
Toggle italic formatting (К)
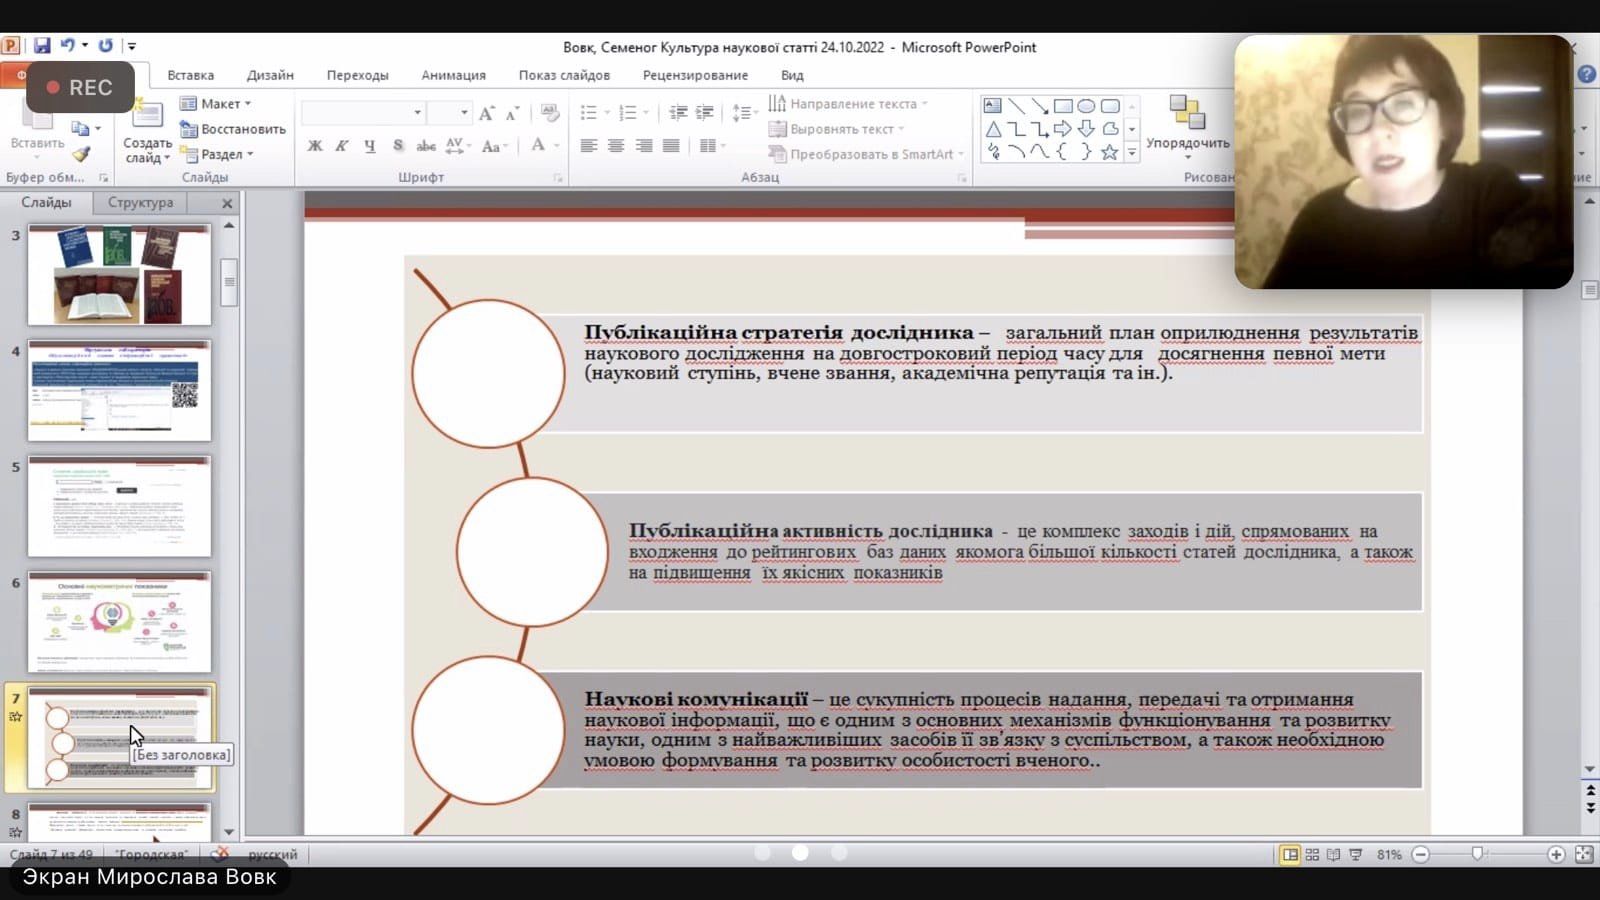342,146
